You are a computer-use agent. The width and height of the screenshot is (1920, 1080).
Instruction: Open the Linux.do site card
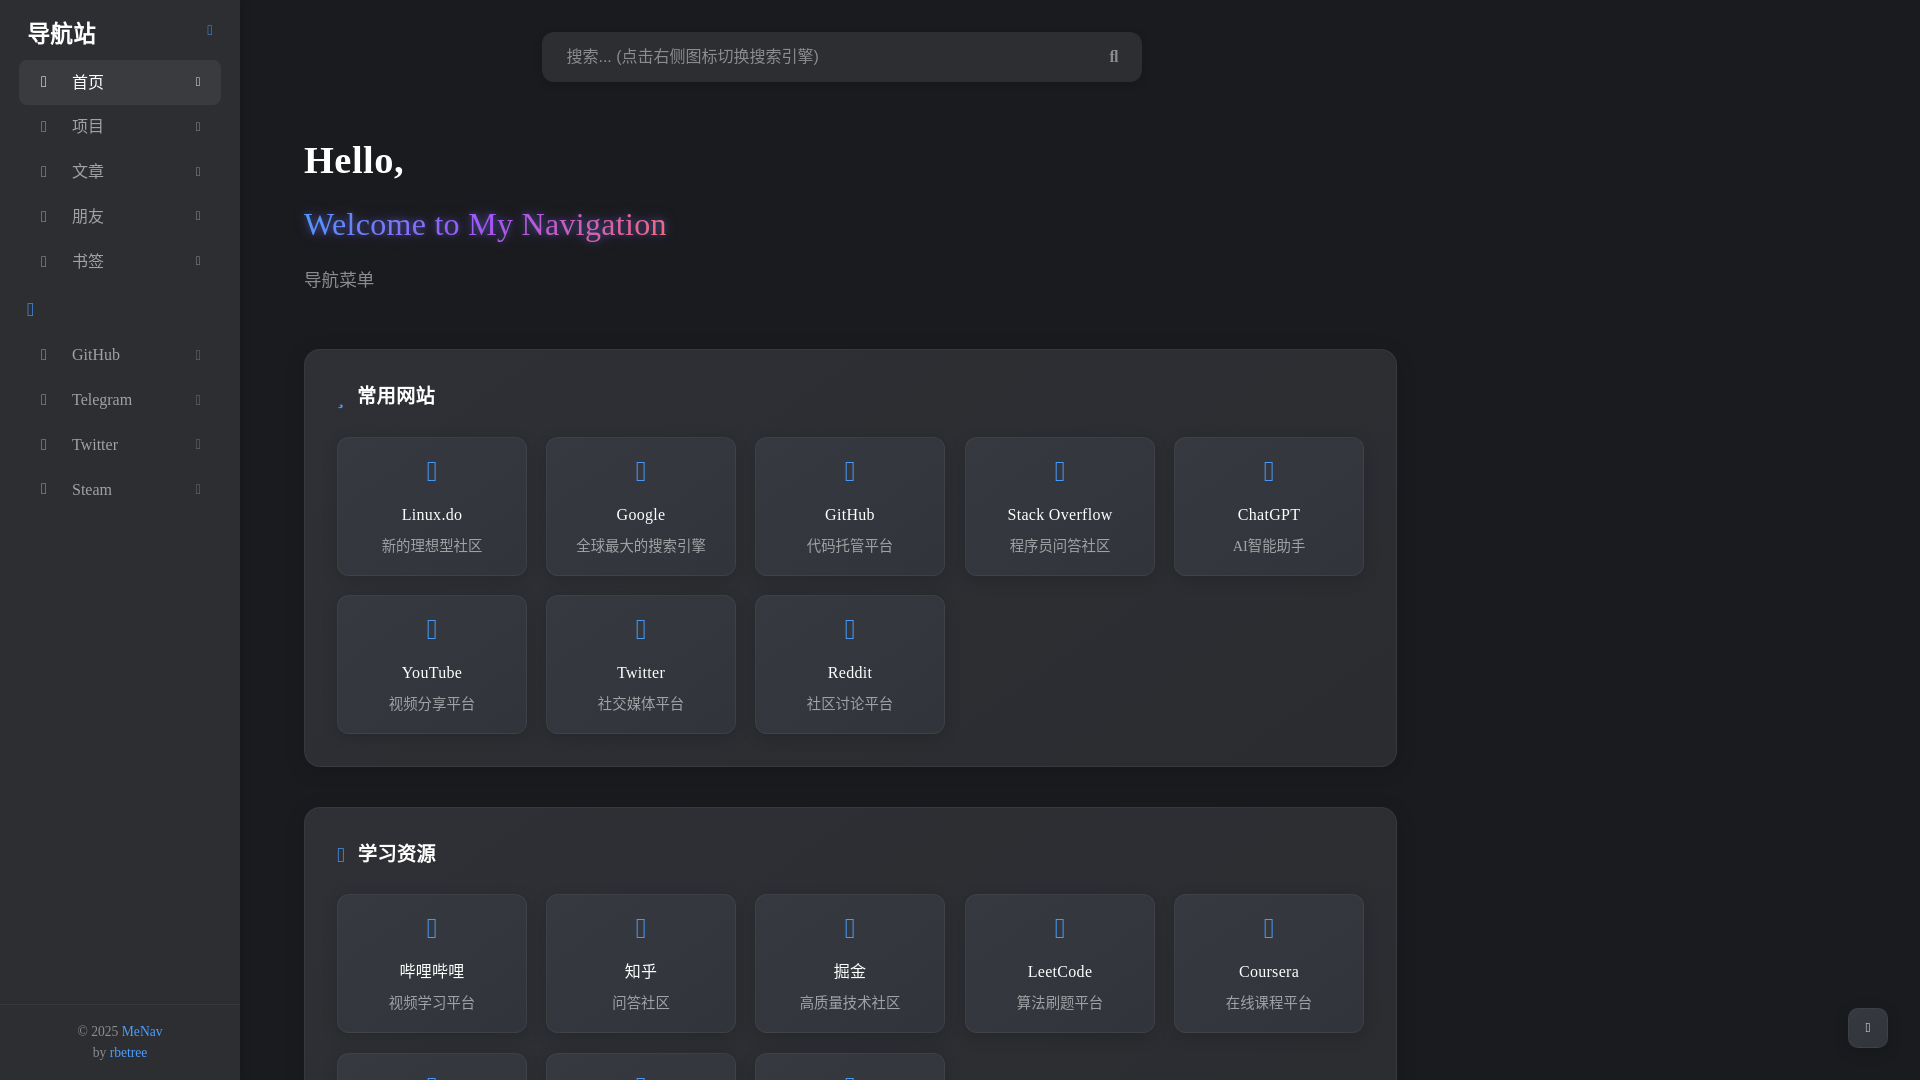(432, 506)
